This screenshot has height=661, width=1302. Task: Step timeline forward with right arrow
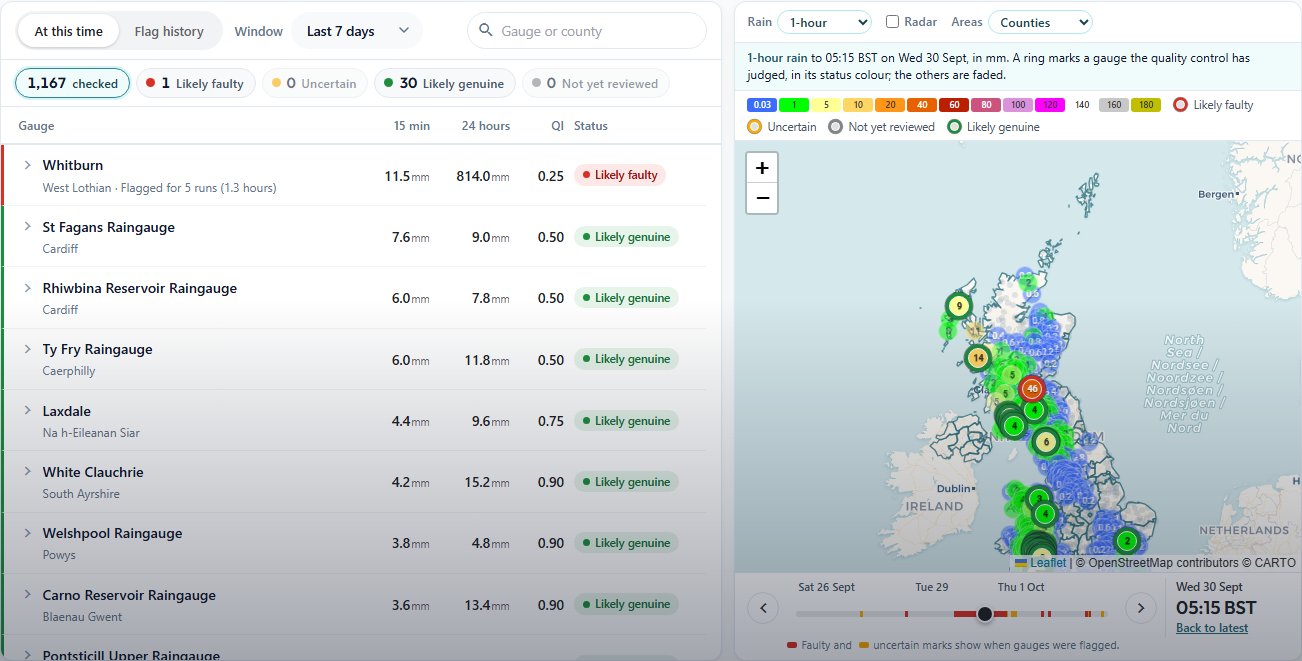[1140, 607]
